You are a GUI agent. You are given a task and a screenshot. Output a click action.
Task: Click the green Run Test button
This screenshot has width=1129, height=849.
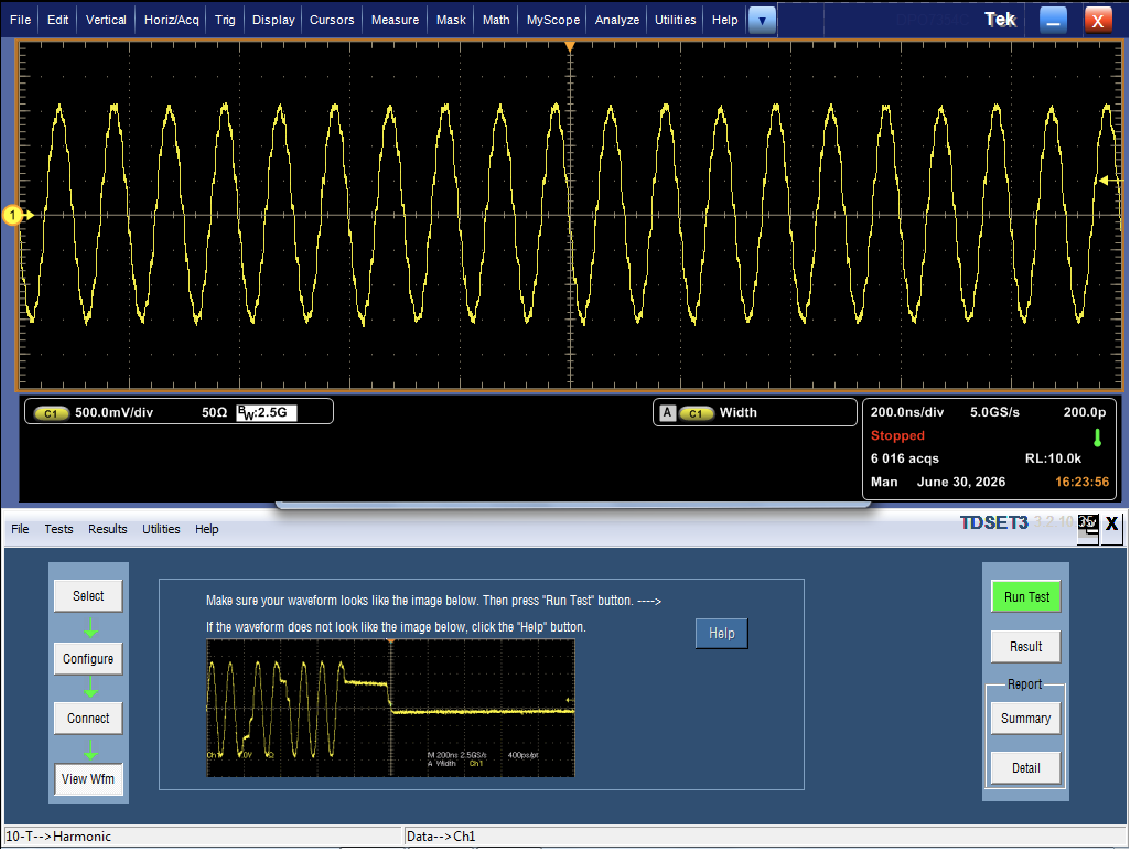coord(1026,597)
